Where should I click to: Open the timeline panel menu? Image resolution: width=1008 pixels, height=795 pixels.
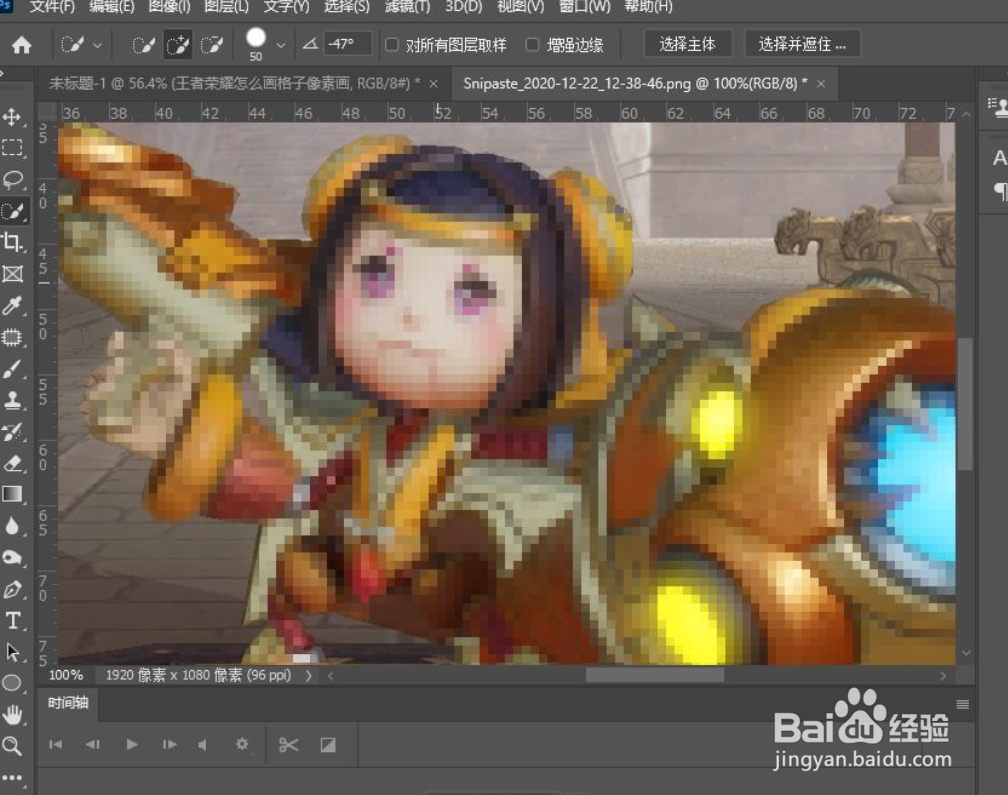pos(962,704)
